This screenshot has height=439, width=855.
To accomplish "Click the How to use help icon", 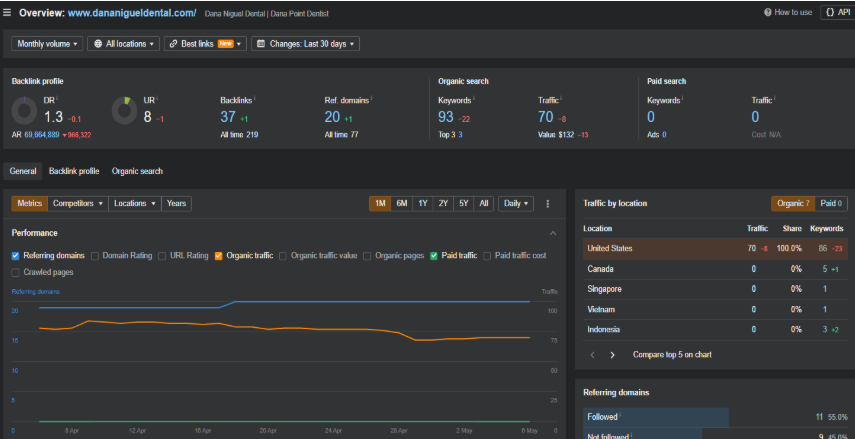I will pos(768,12).
